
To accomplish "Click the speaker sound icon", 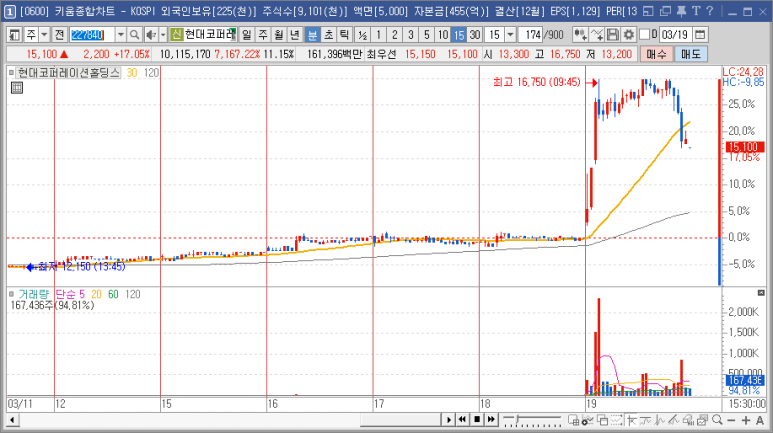I will [151, 35].
